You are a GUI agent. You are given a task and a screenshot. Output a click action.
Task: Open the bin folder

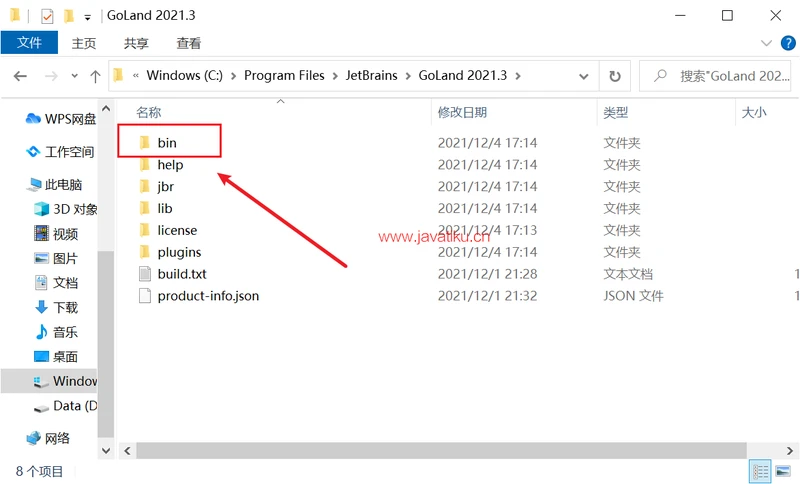tap(166, 143)
